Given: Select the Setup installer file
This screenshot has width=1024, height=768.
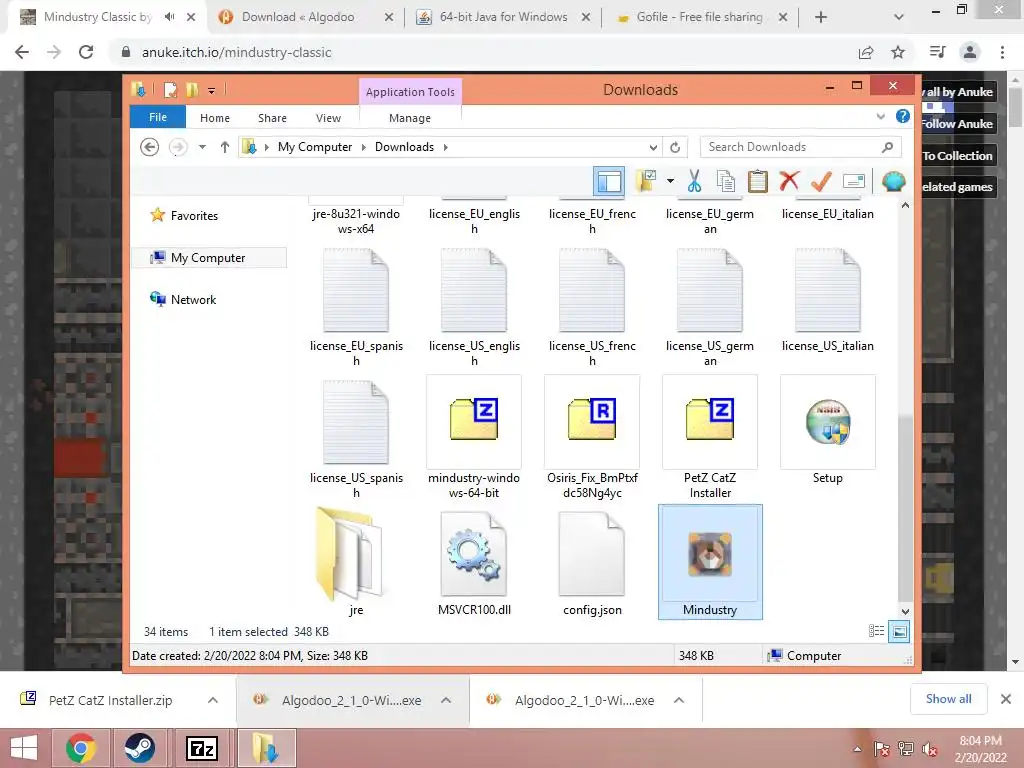Looking at the screenshot, I should pos(827,430).
